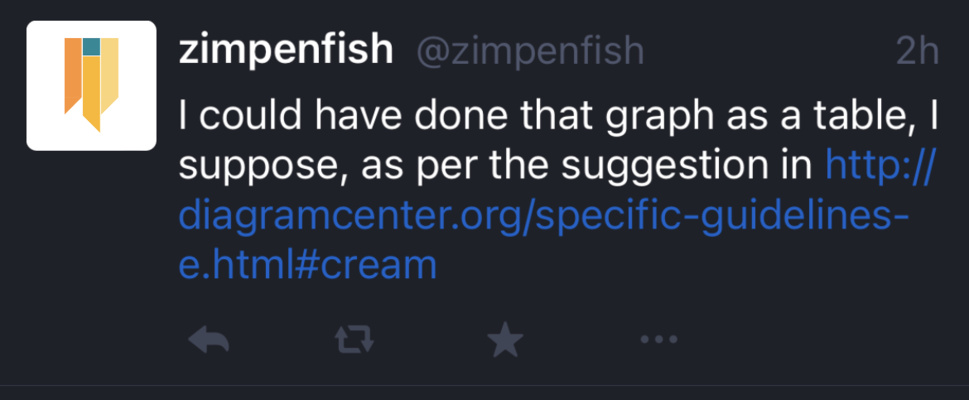This screenshot has height=400, width=969.
Task: Retweet the post about the graph
Action: tap(354, 343)
